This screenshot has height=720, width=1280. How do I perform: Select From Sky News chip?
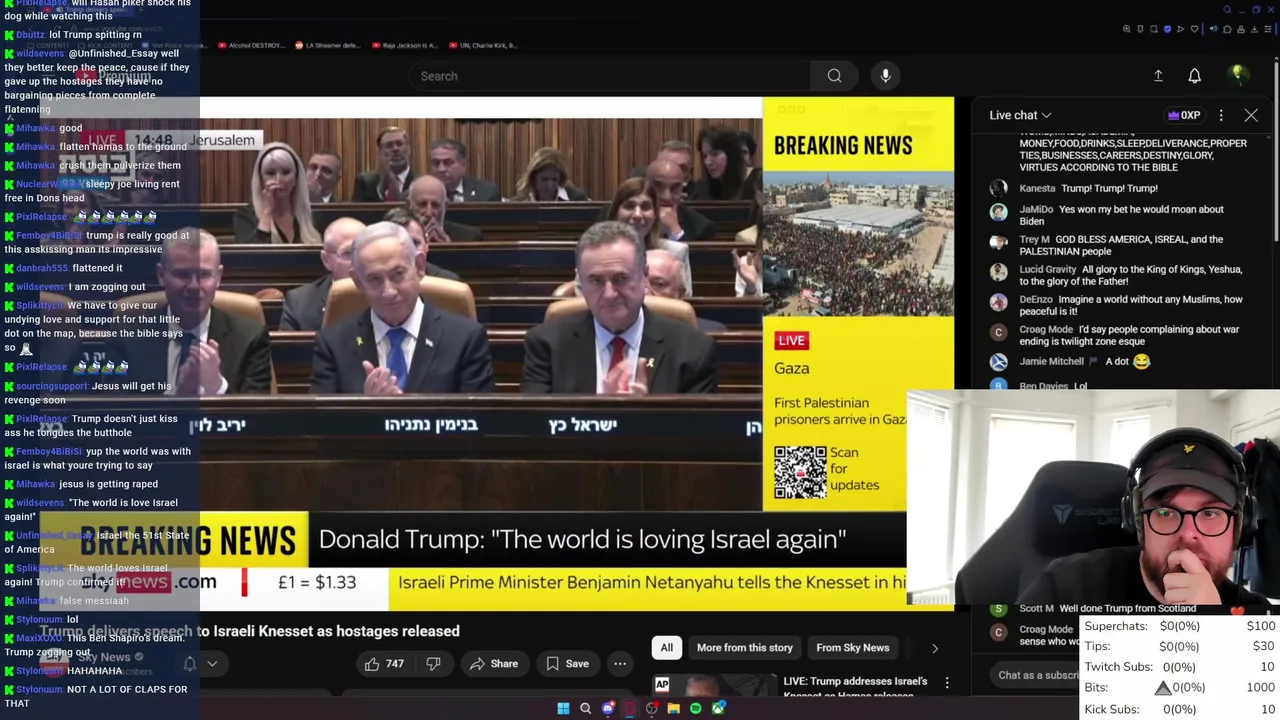(853, 648)
